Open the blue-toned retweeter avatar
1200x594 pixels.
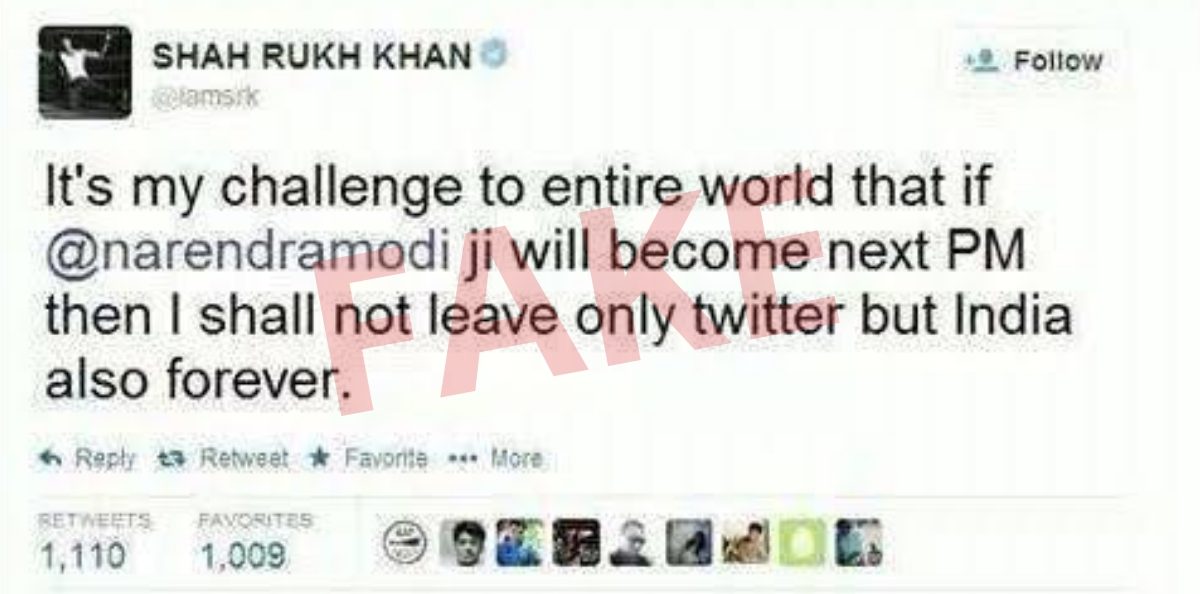pos(520,543)
